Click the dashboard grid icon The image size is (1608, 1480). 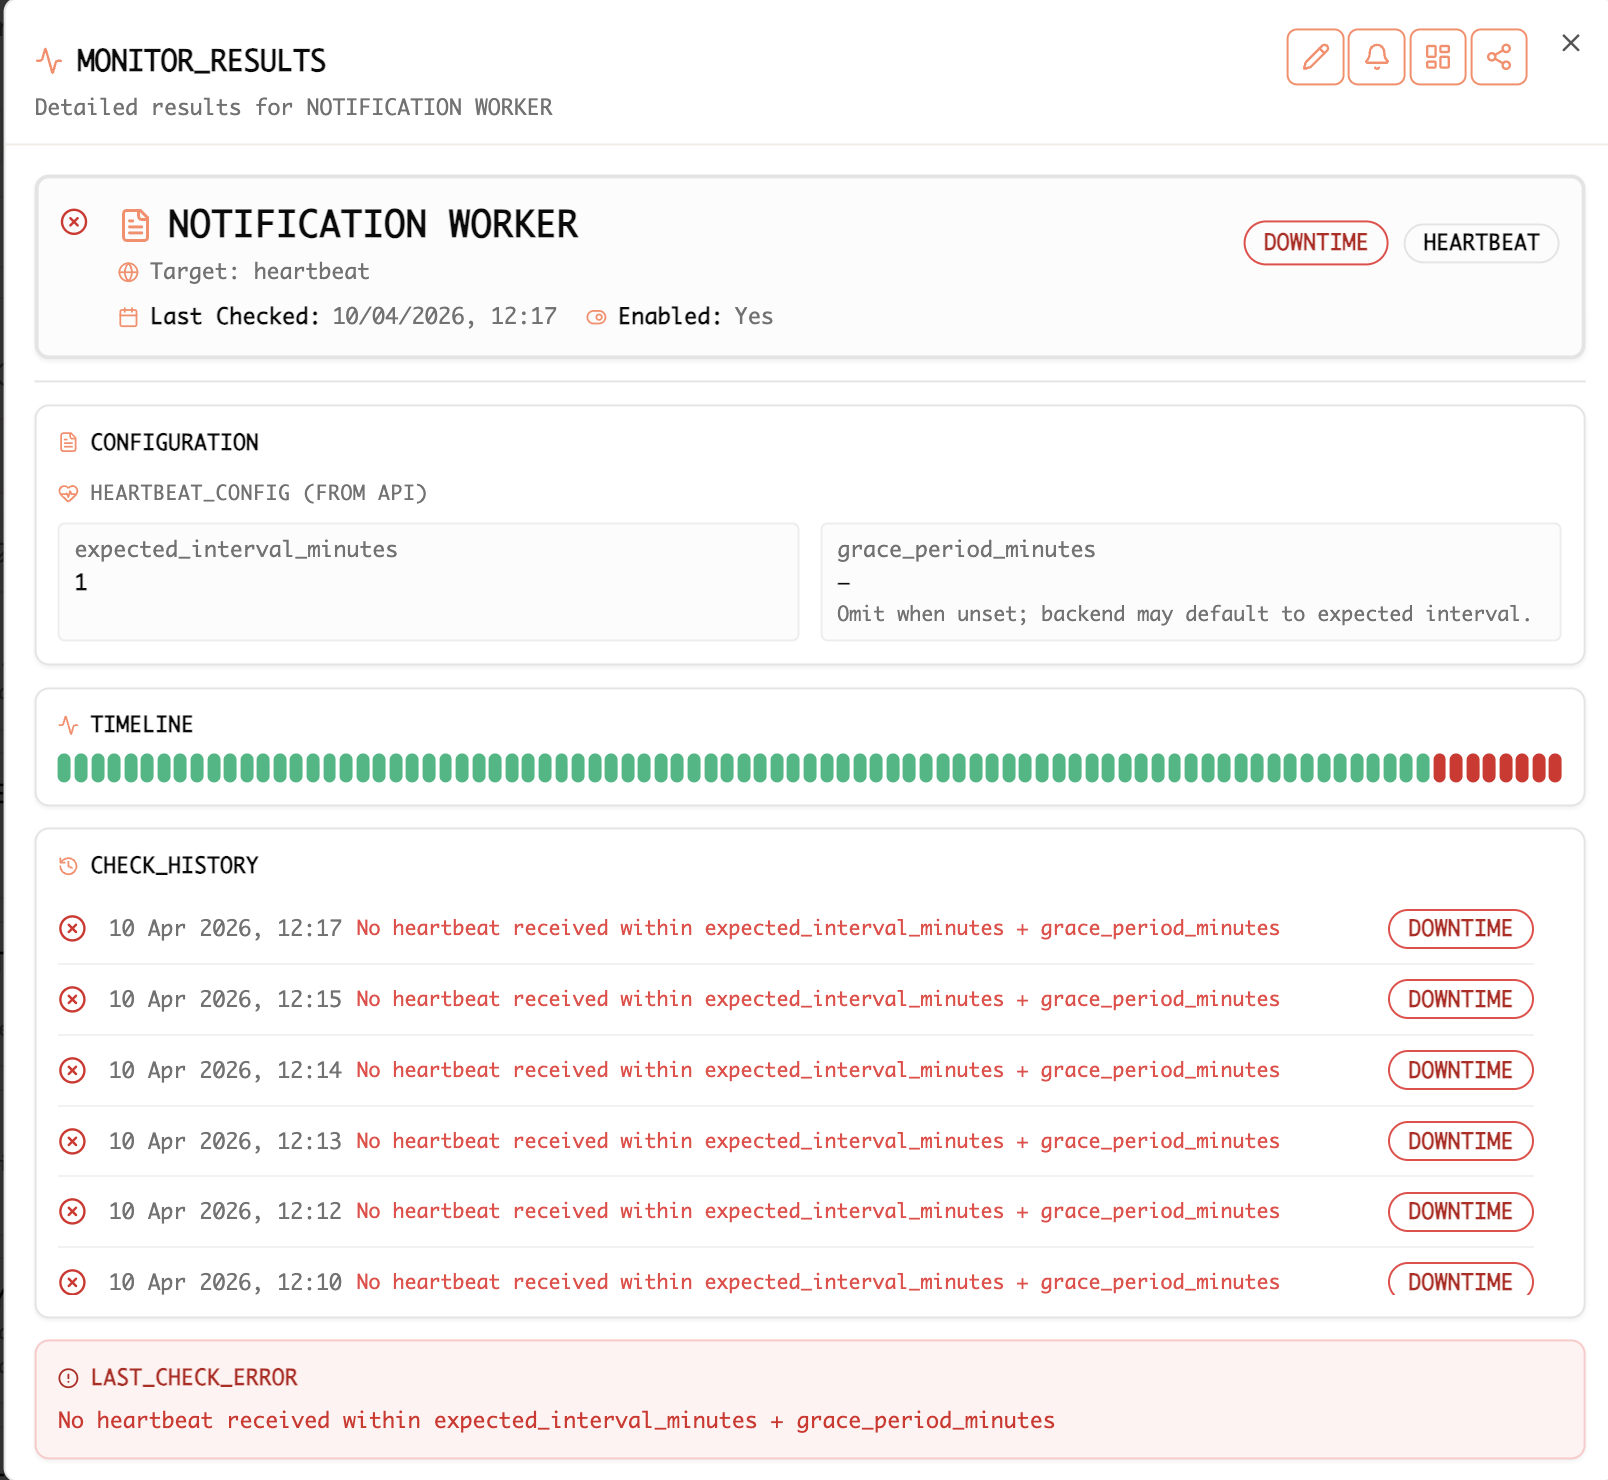[x=1437, y=57]
